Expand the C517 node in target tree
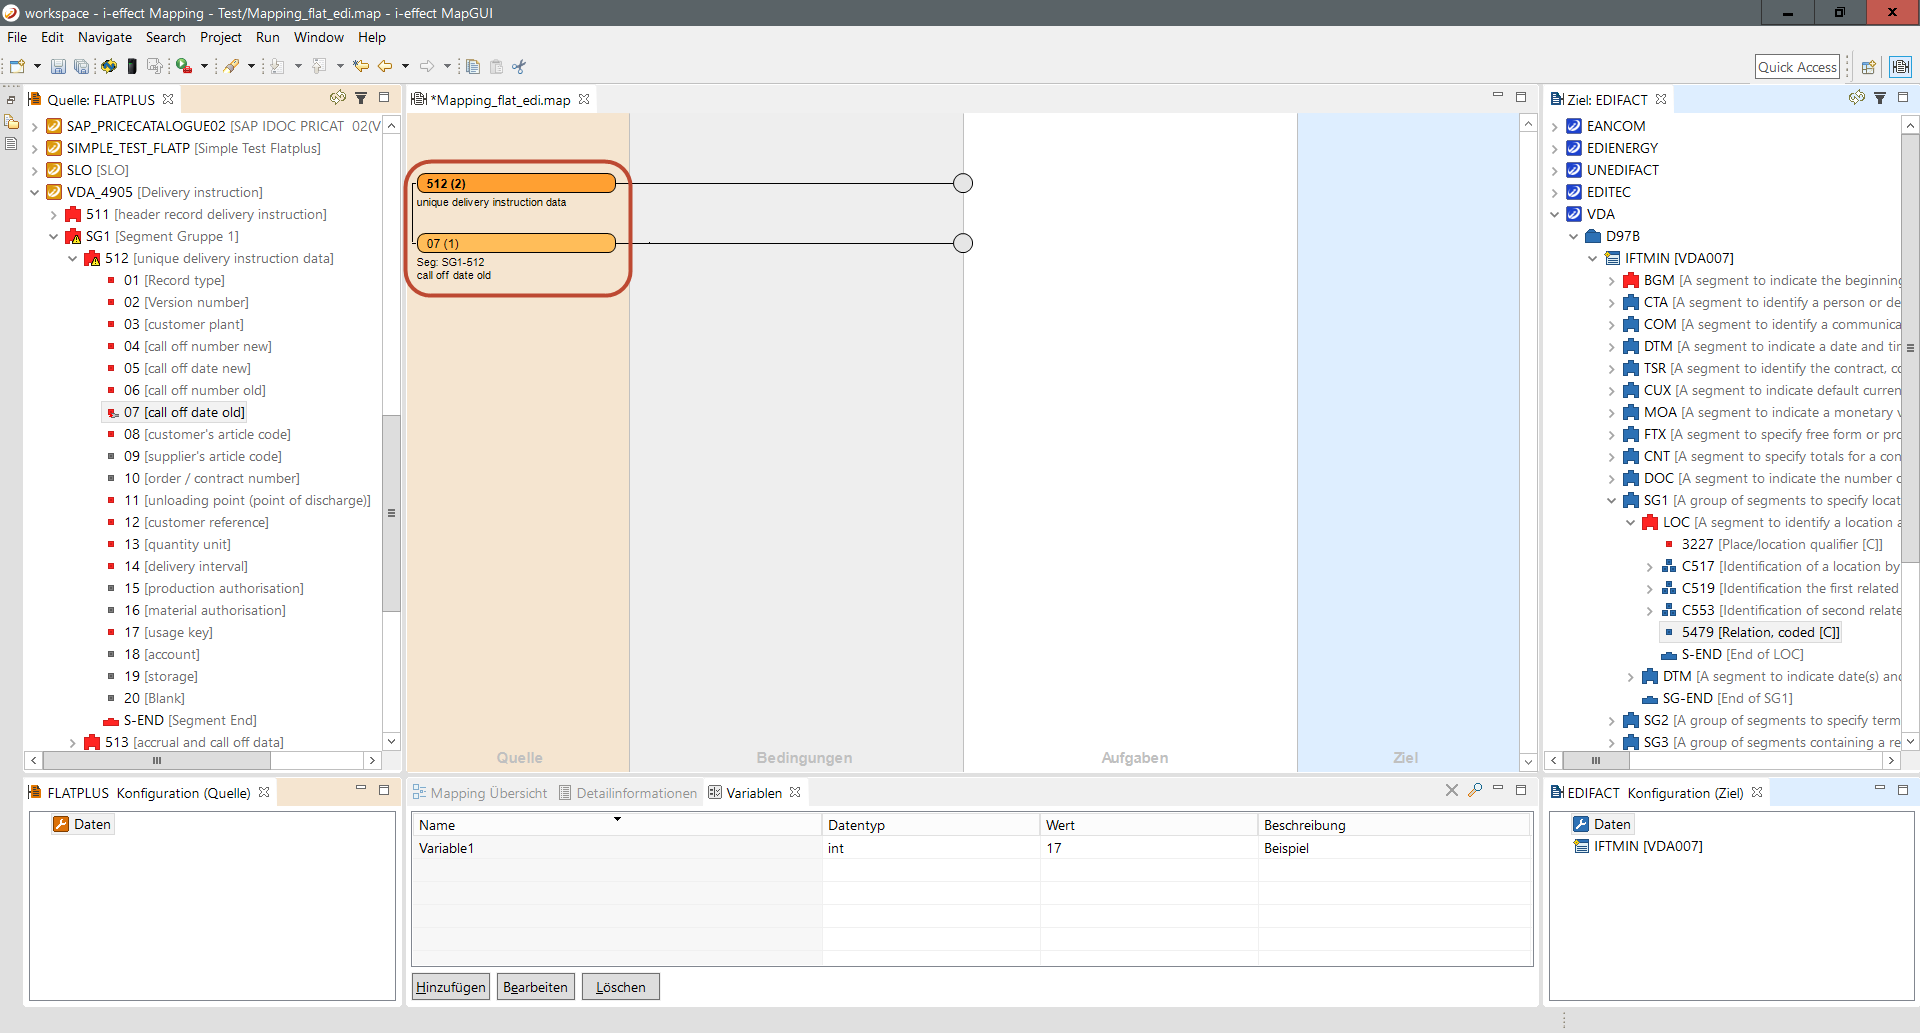1920x1033 pixels. coord(1650,567)
